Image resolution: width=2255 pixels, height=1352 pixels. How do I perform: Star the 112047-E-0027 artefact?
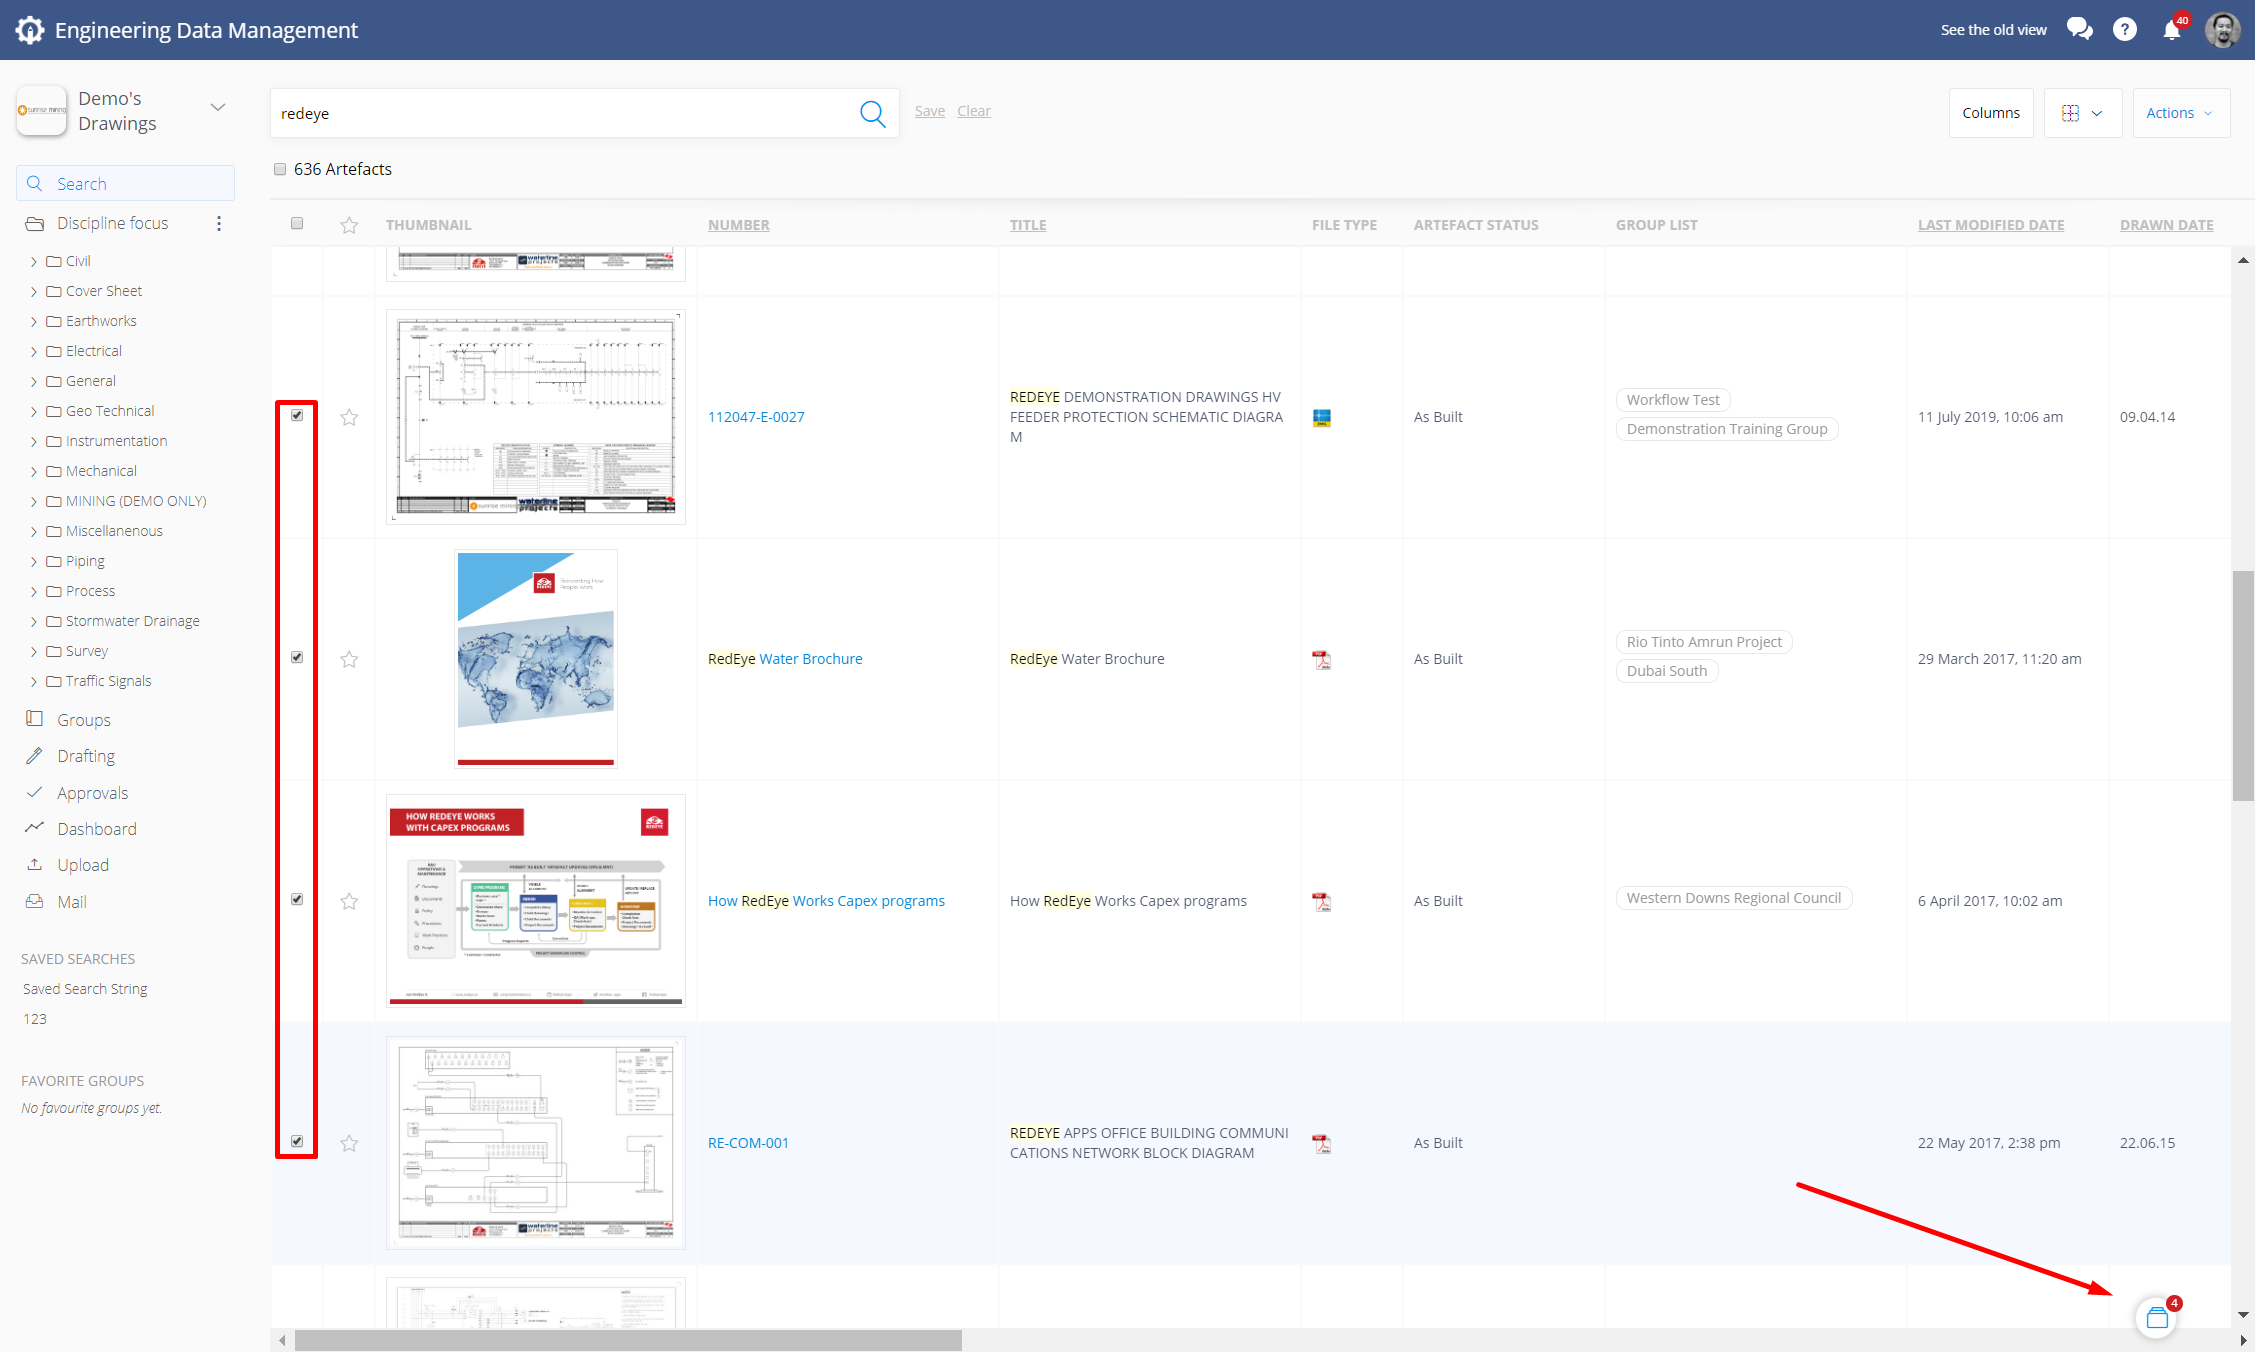[349, 417]
